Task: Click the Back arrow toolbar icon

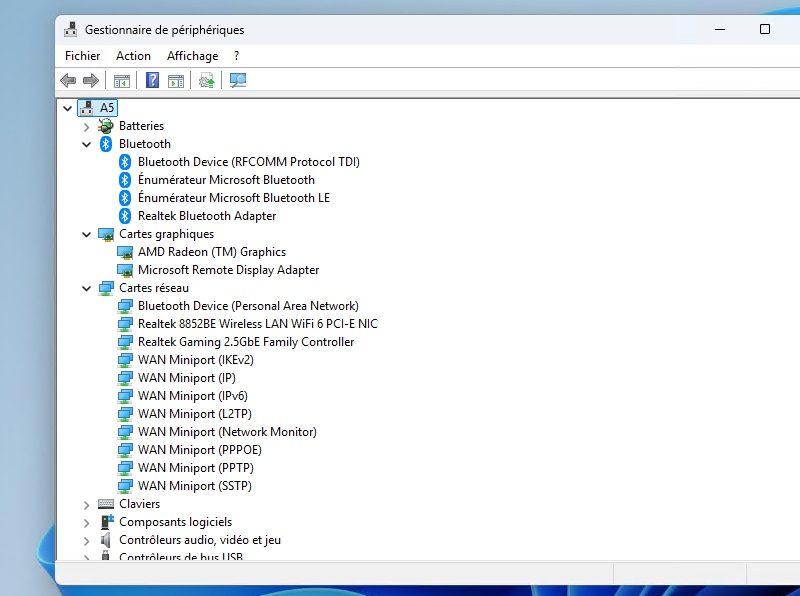Action: tap(68, 81)
